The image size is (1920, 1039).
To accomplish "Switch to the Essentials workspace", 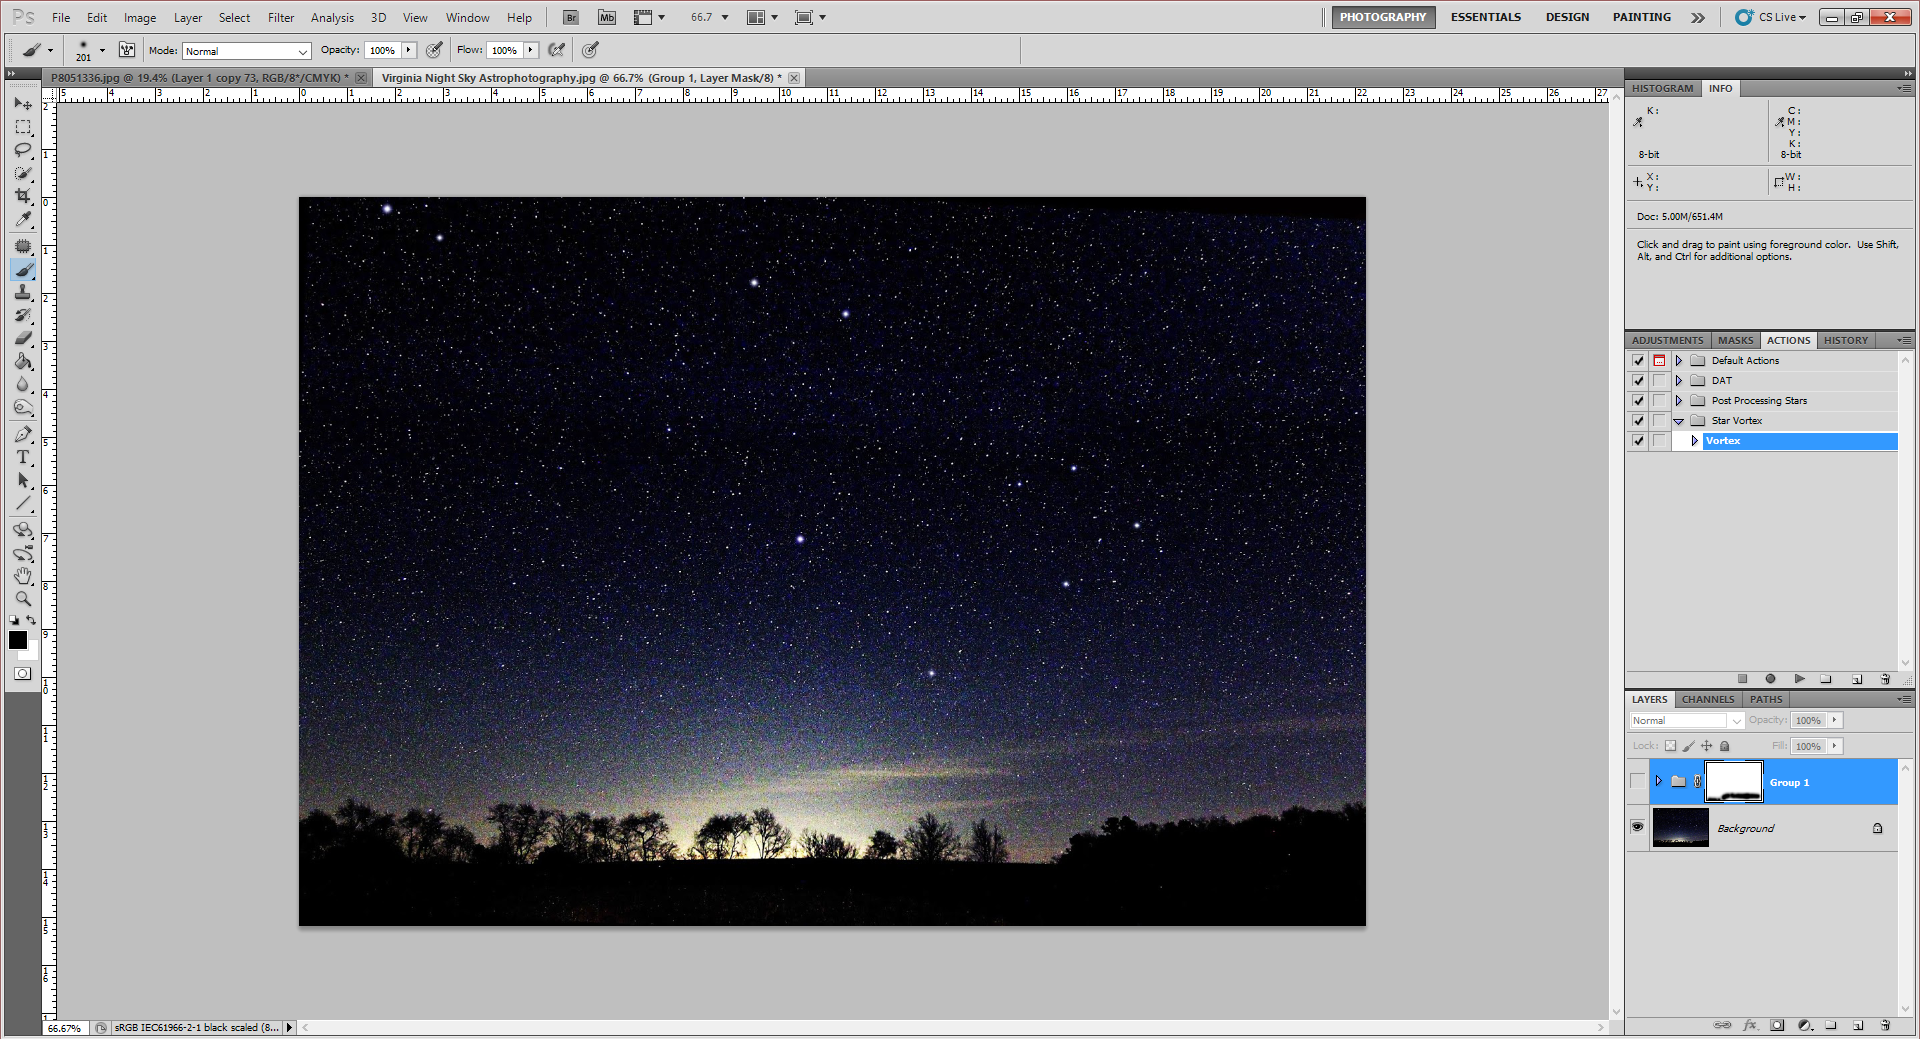I will (x=1486, y=17).
